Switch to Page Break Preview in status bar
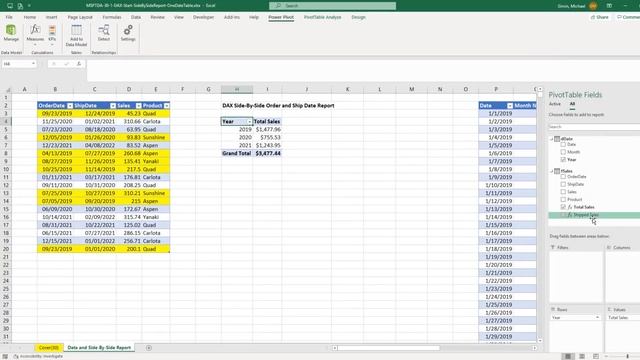The height and width of the screenshot is (360, 640). pyautogui.click(x=596, y=356)
